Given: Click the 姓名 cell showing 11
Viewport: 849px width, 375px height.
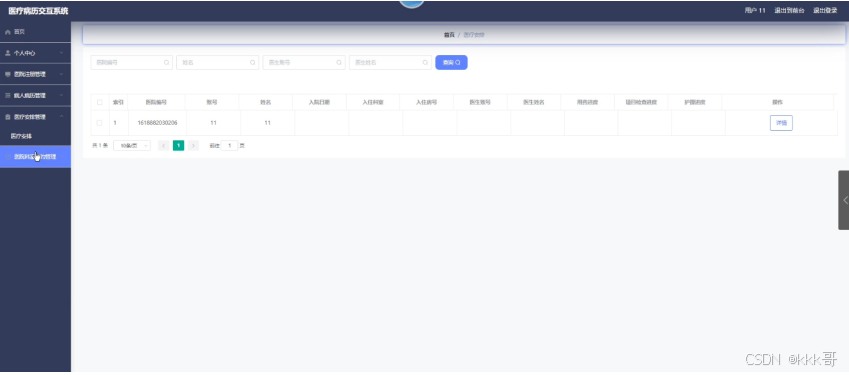Looking at the screenshot, I should coord(267,123).
